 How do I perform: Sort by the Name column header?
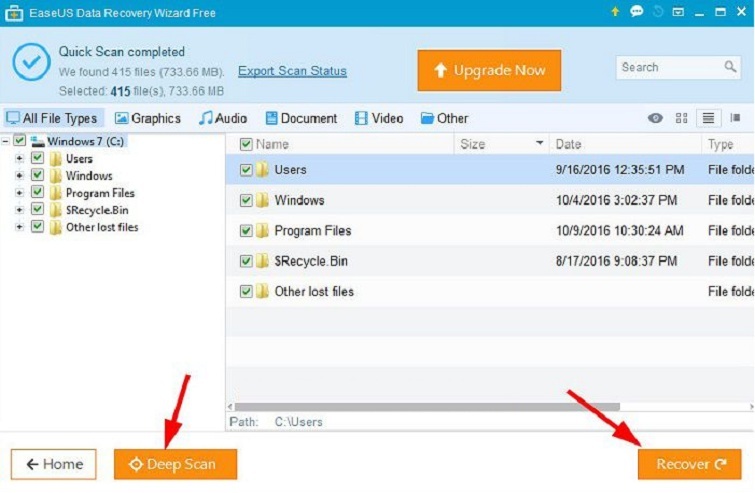click(x=272, y=144)
